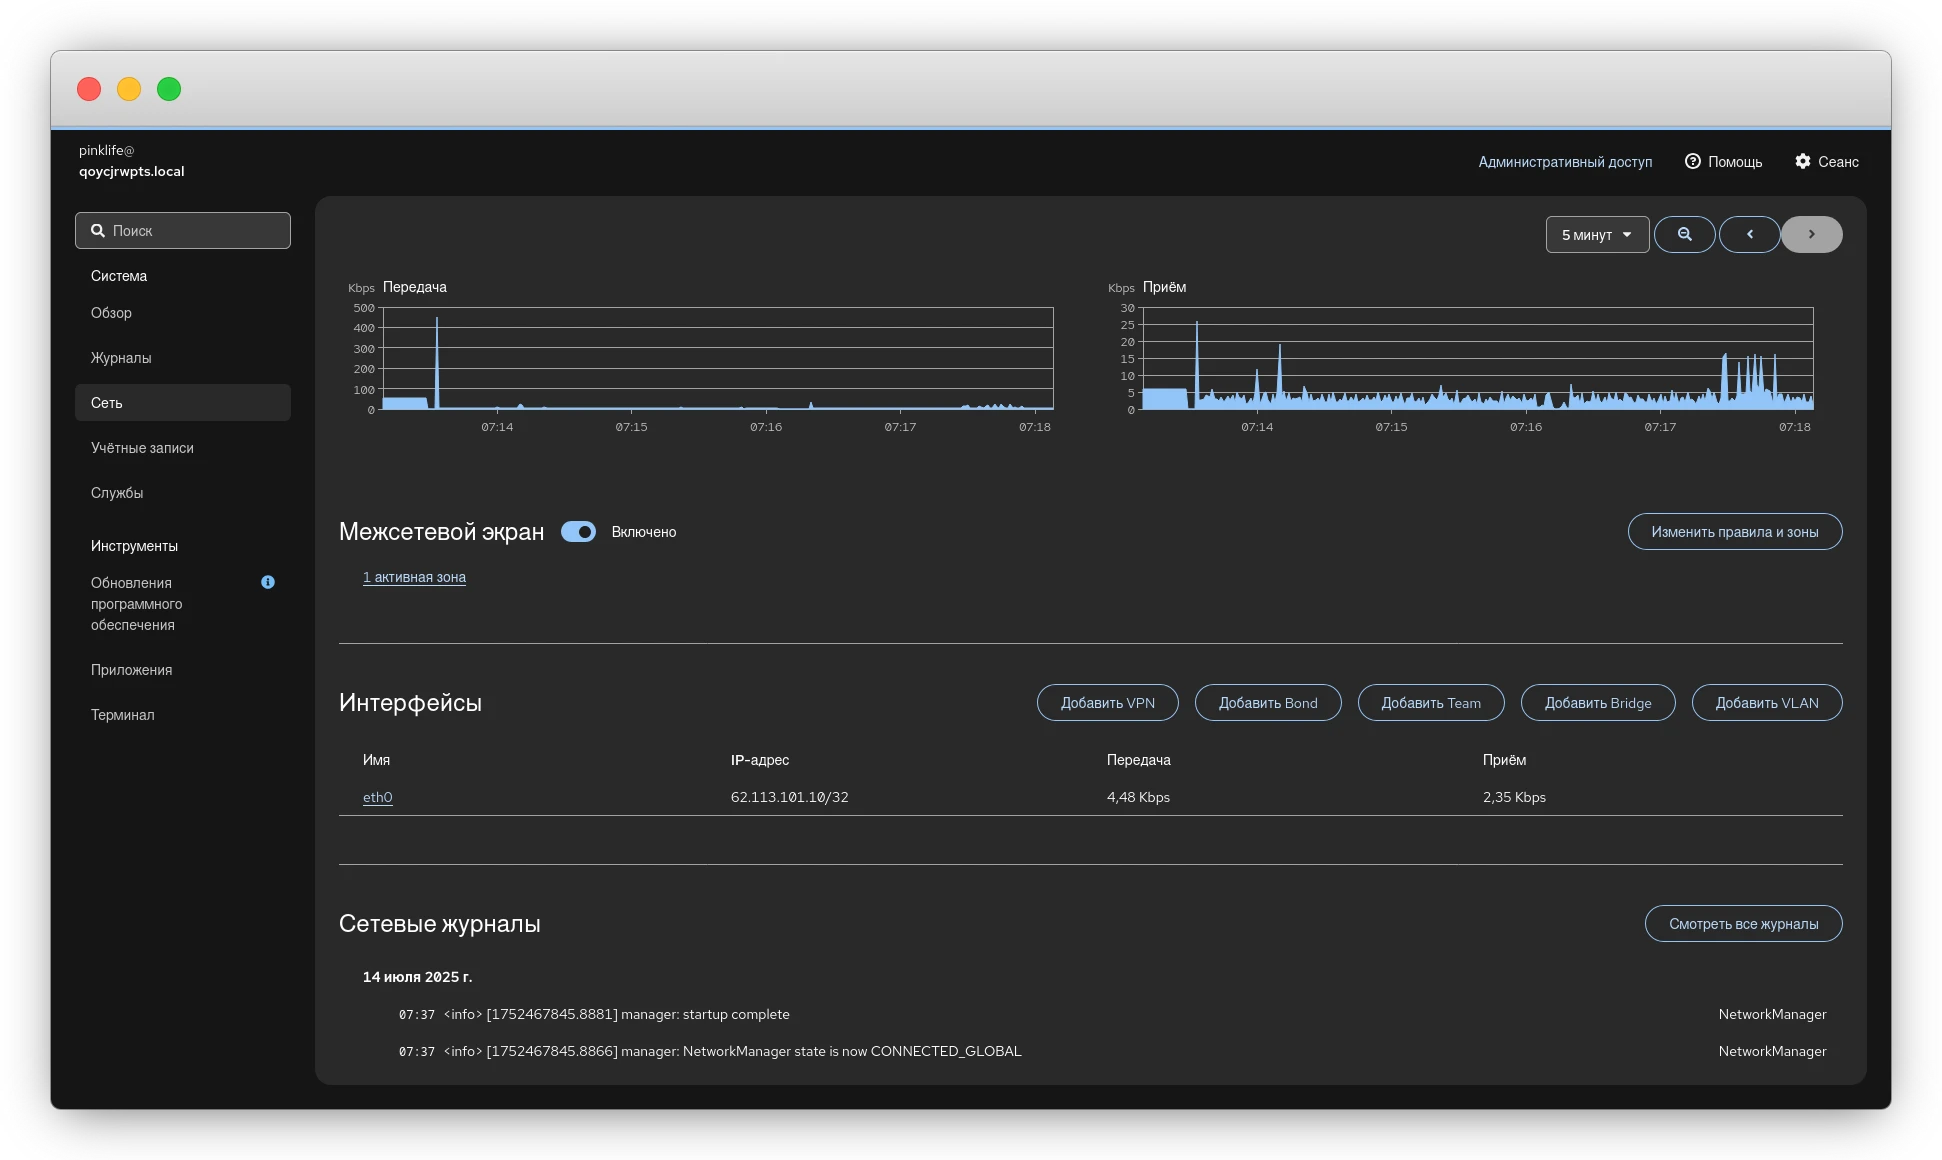1942x1160 pixels.
Task: Click Add VPN button
Action: click(1107, 703)
